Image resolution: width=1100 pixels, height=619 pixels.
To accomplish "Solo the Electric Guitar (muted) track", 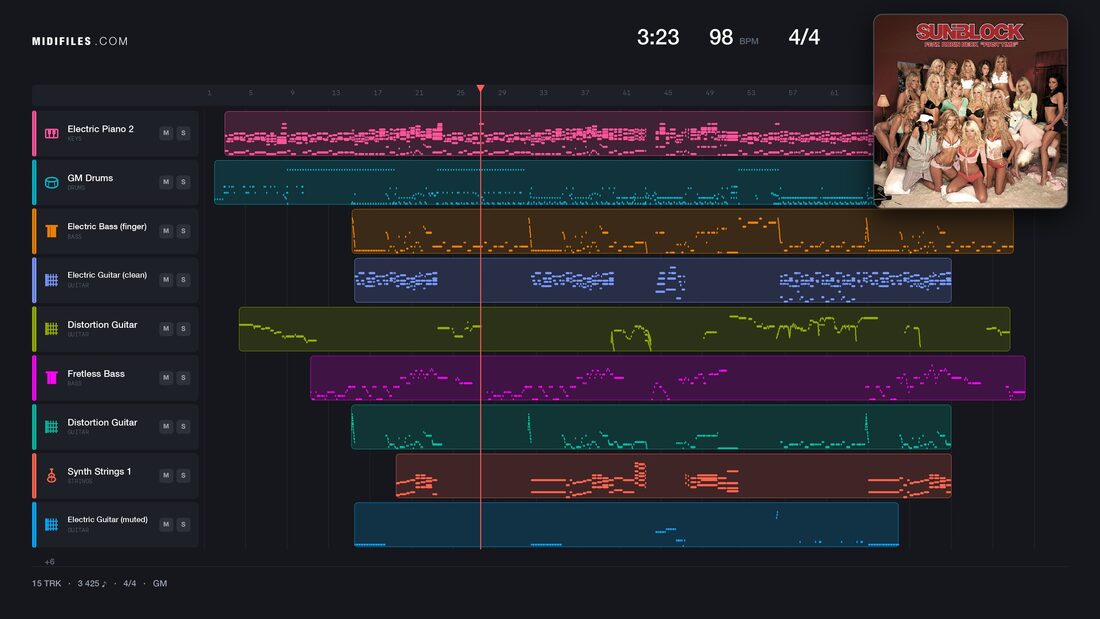I will click(183, 524).
